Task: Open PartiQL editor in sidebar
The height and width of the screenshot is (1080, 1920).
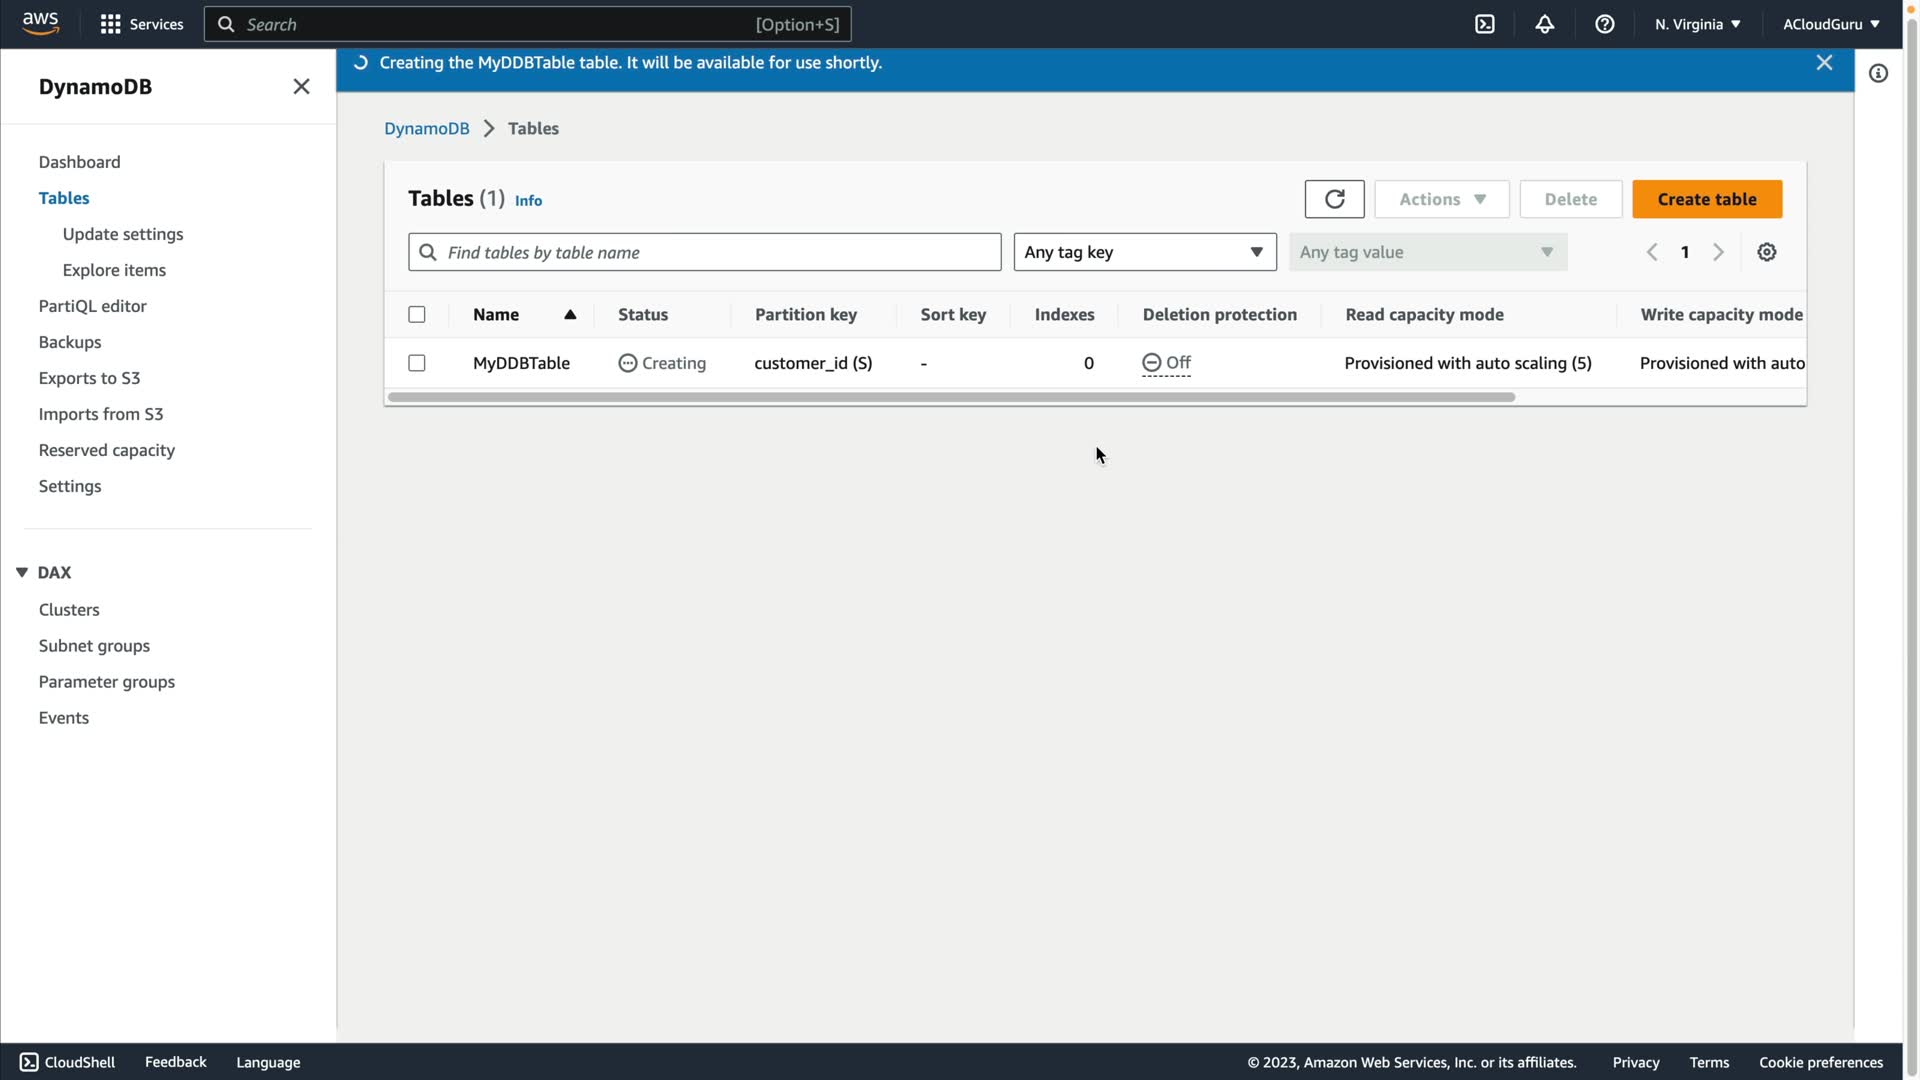Action: point(92,306)
